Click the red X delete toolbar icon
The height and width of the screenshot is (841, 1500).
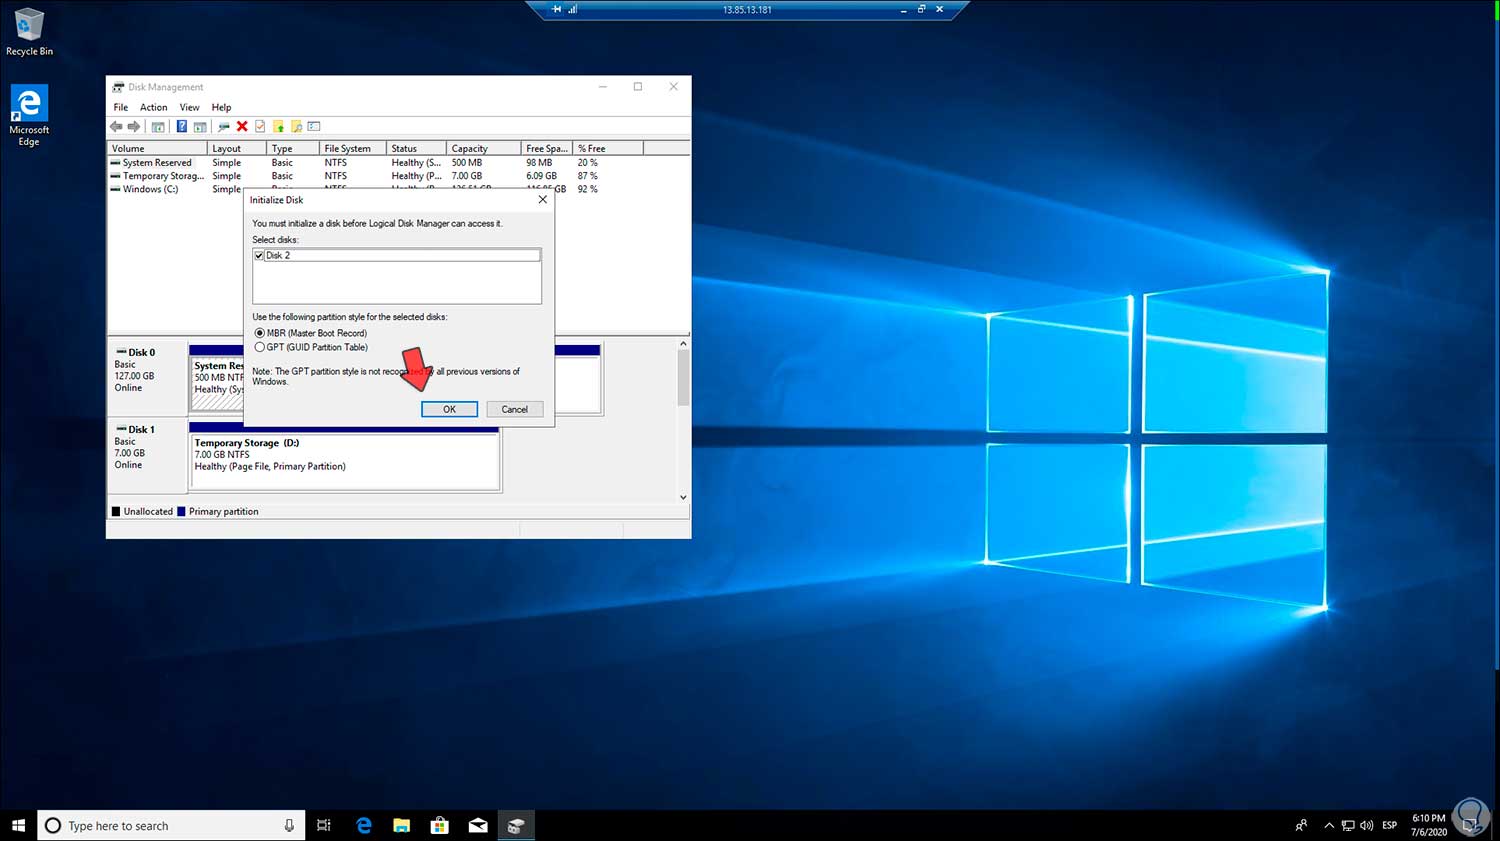(242, 127)
